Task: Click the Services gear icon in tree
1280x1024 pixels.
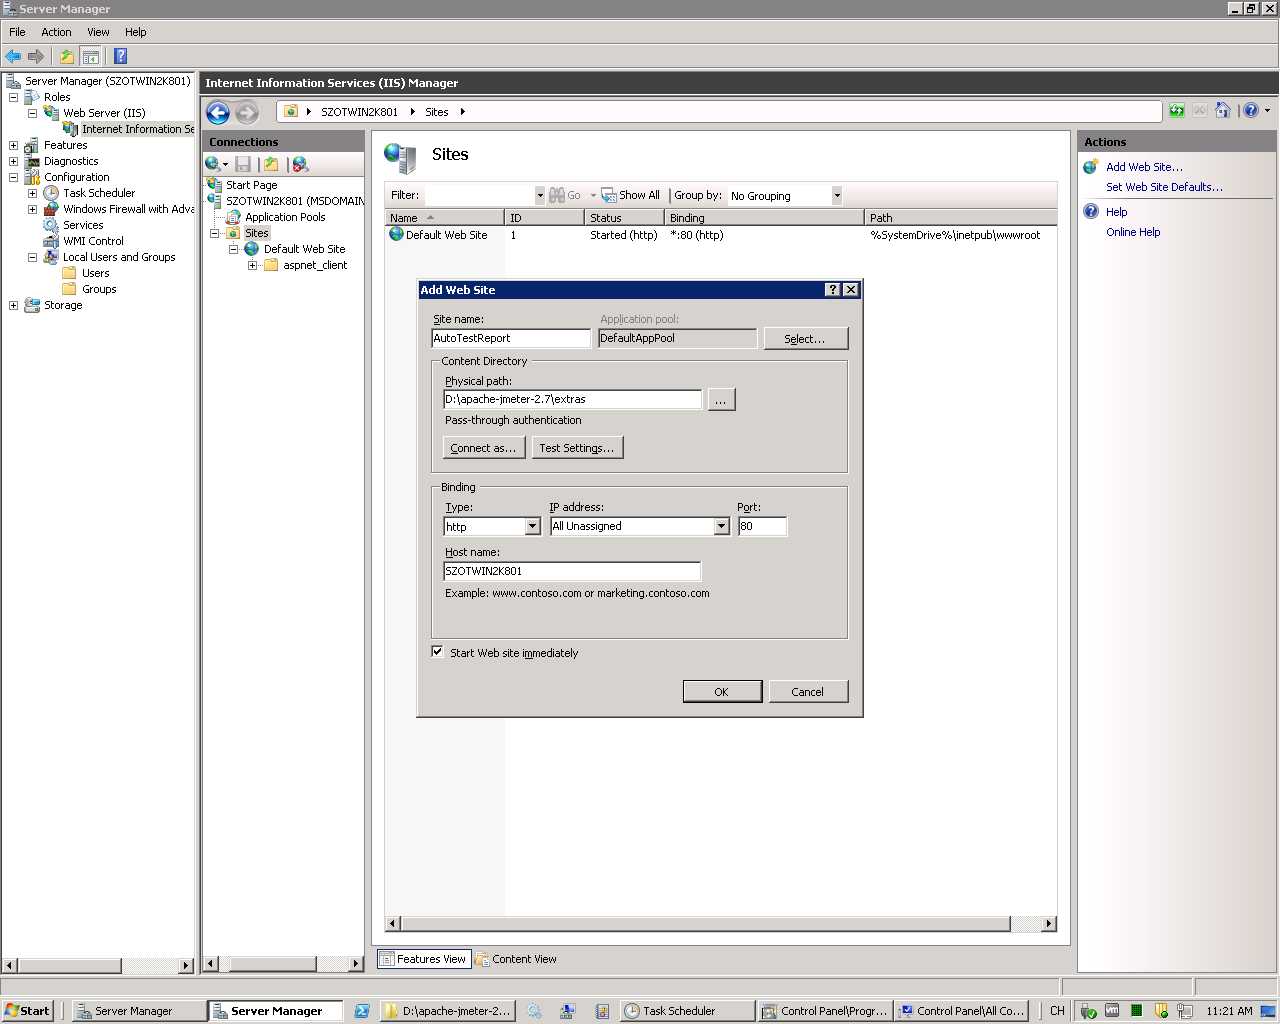Action: 51,225
